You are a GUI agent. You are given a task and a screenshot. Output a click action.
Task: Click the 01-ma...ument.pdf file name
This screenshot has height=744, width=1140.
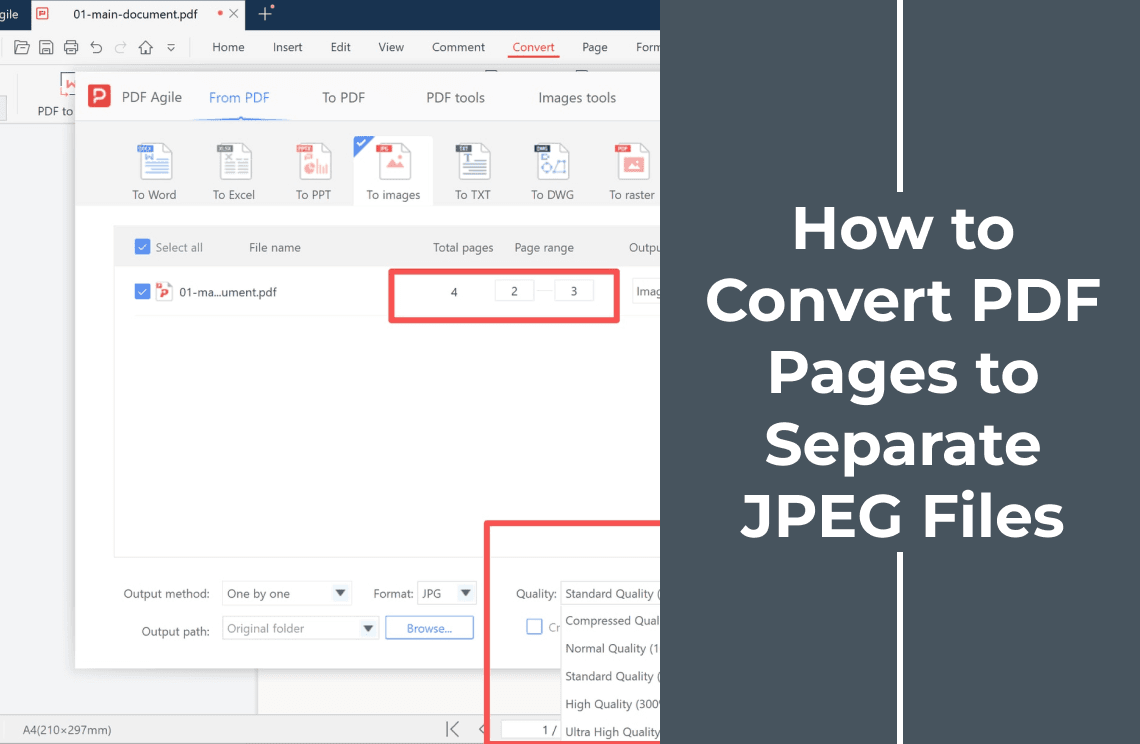(x=228, y=292)
